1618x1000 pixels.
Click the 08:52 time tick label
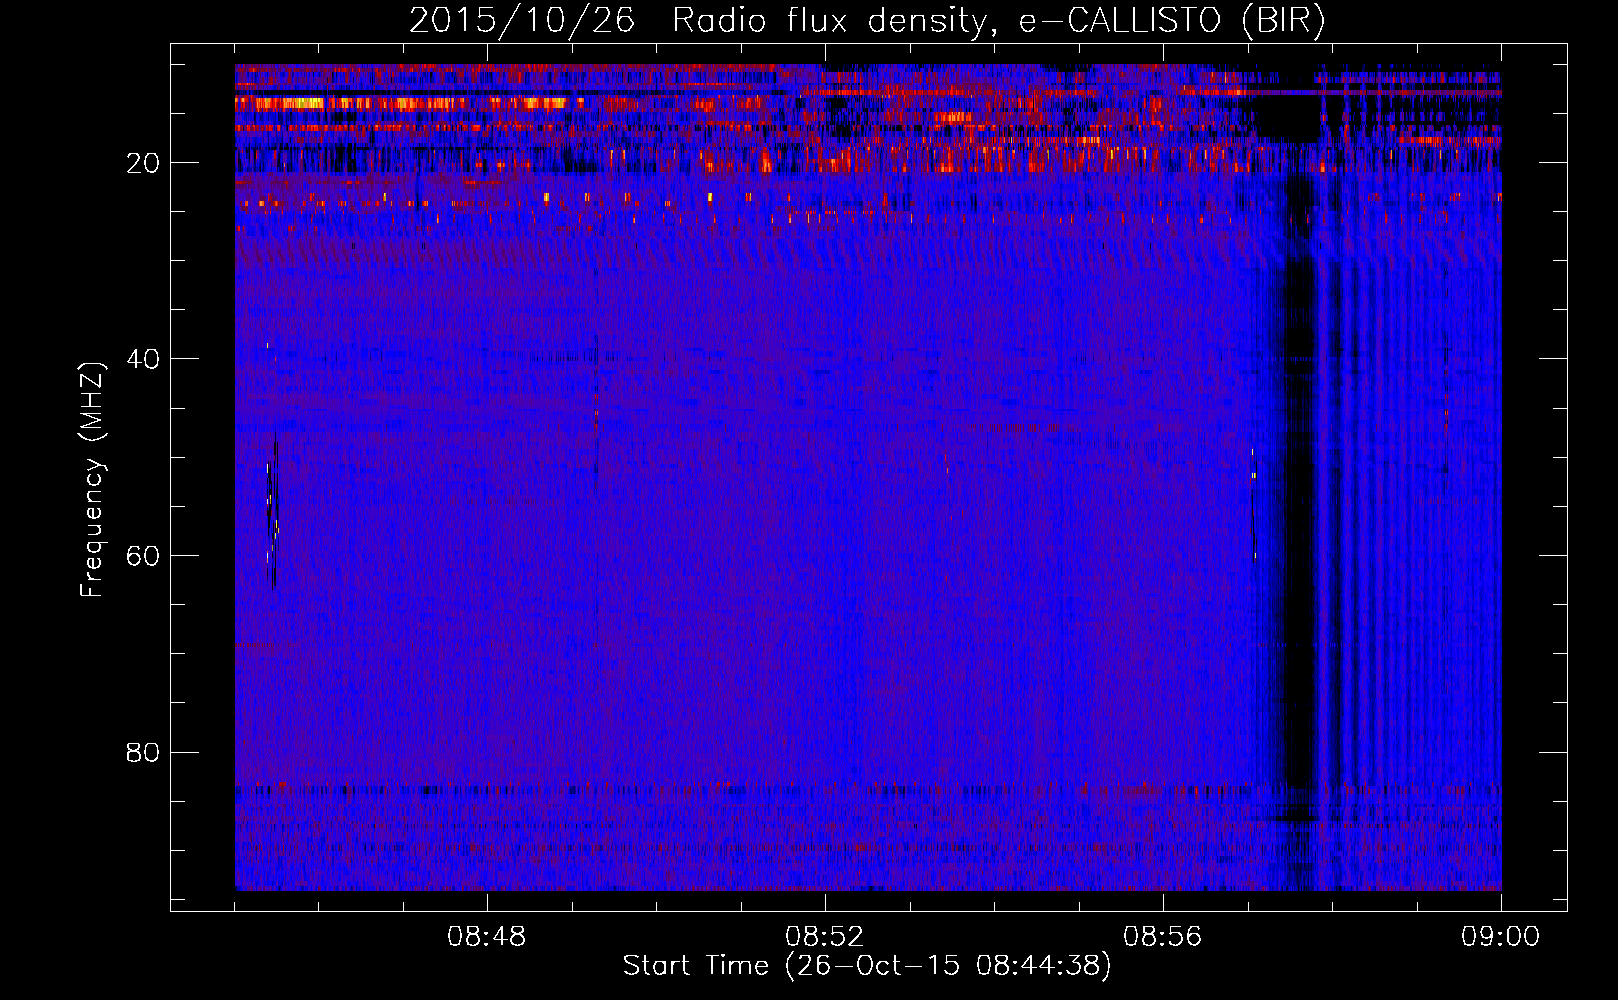pos(825,936)
